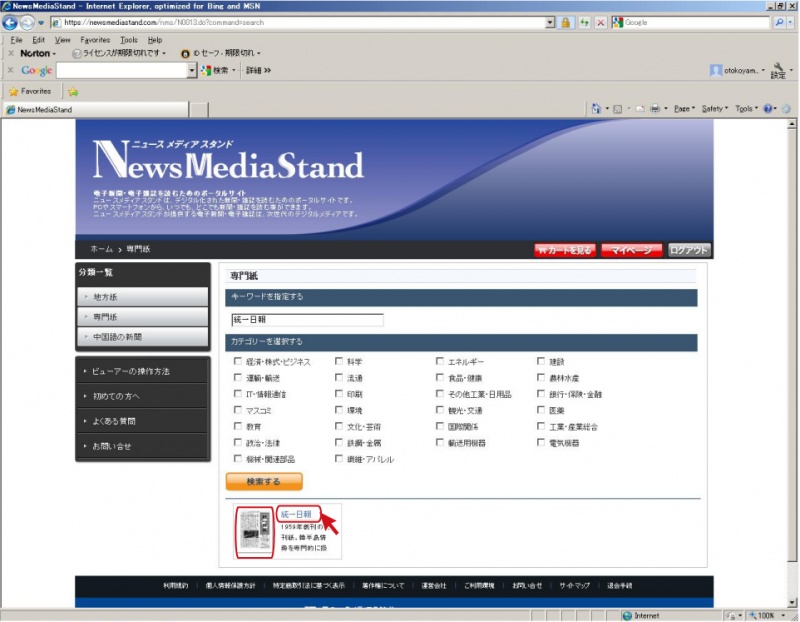Viewport: 800px width, 622px height.
Task: Click the Norton ID セーフ icon
Action: [x=185, y=53]
